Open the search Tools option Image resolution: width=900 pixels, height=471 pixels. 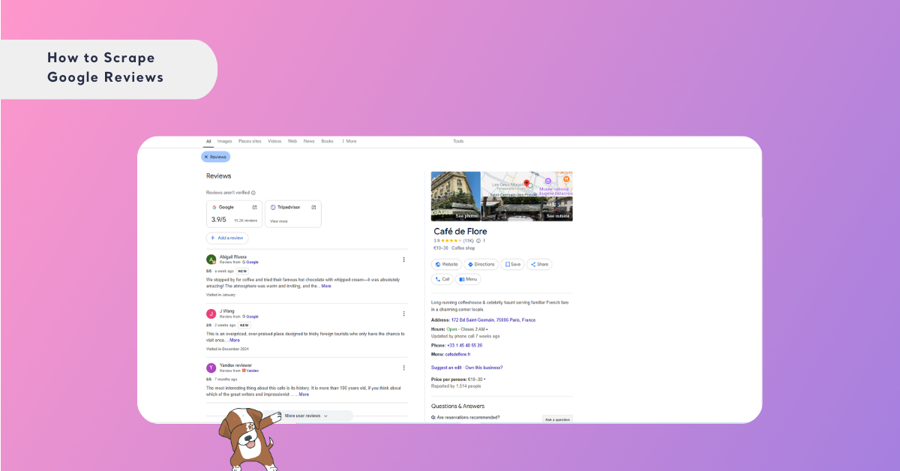point(458,141)
